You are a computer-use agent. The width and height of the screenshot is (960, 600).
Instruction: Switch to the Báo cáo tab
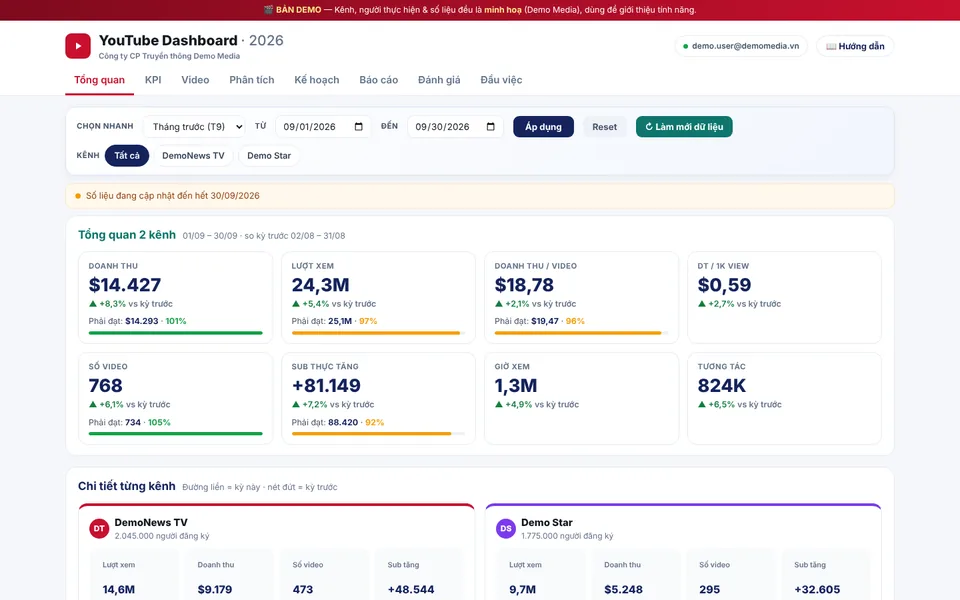click(378, 80)
